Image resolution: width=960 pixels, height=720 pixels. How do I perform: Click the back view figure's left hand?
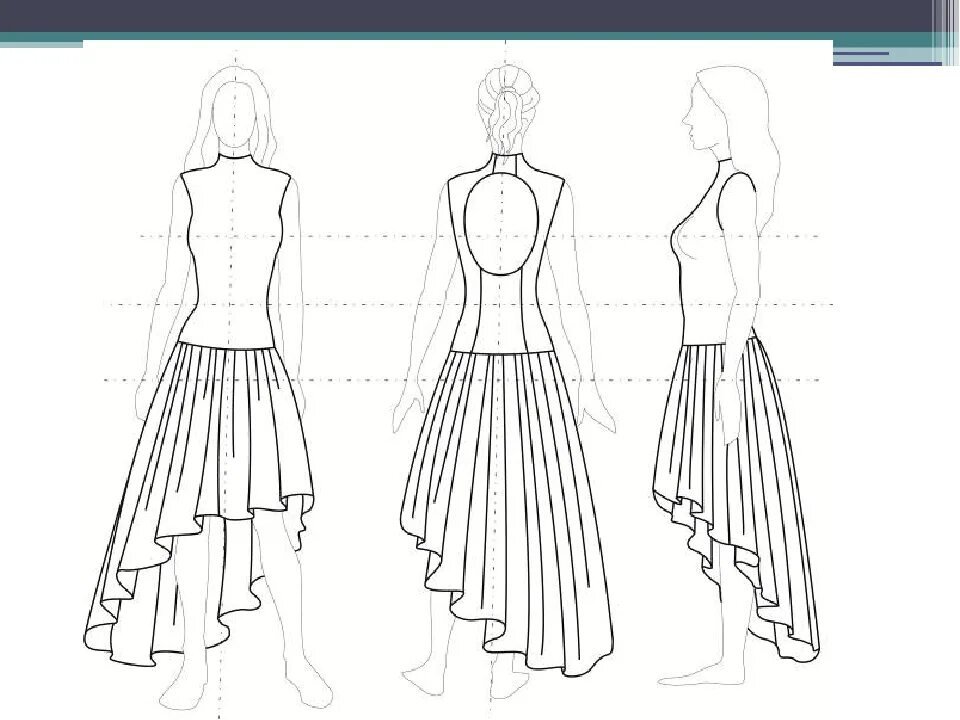click(x=403, y=415)
